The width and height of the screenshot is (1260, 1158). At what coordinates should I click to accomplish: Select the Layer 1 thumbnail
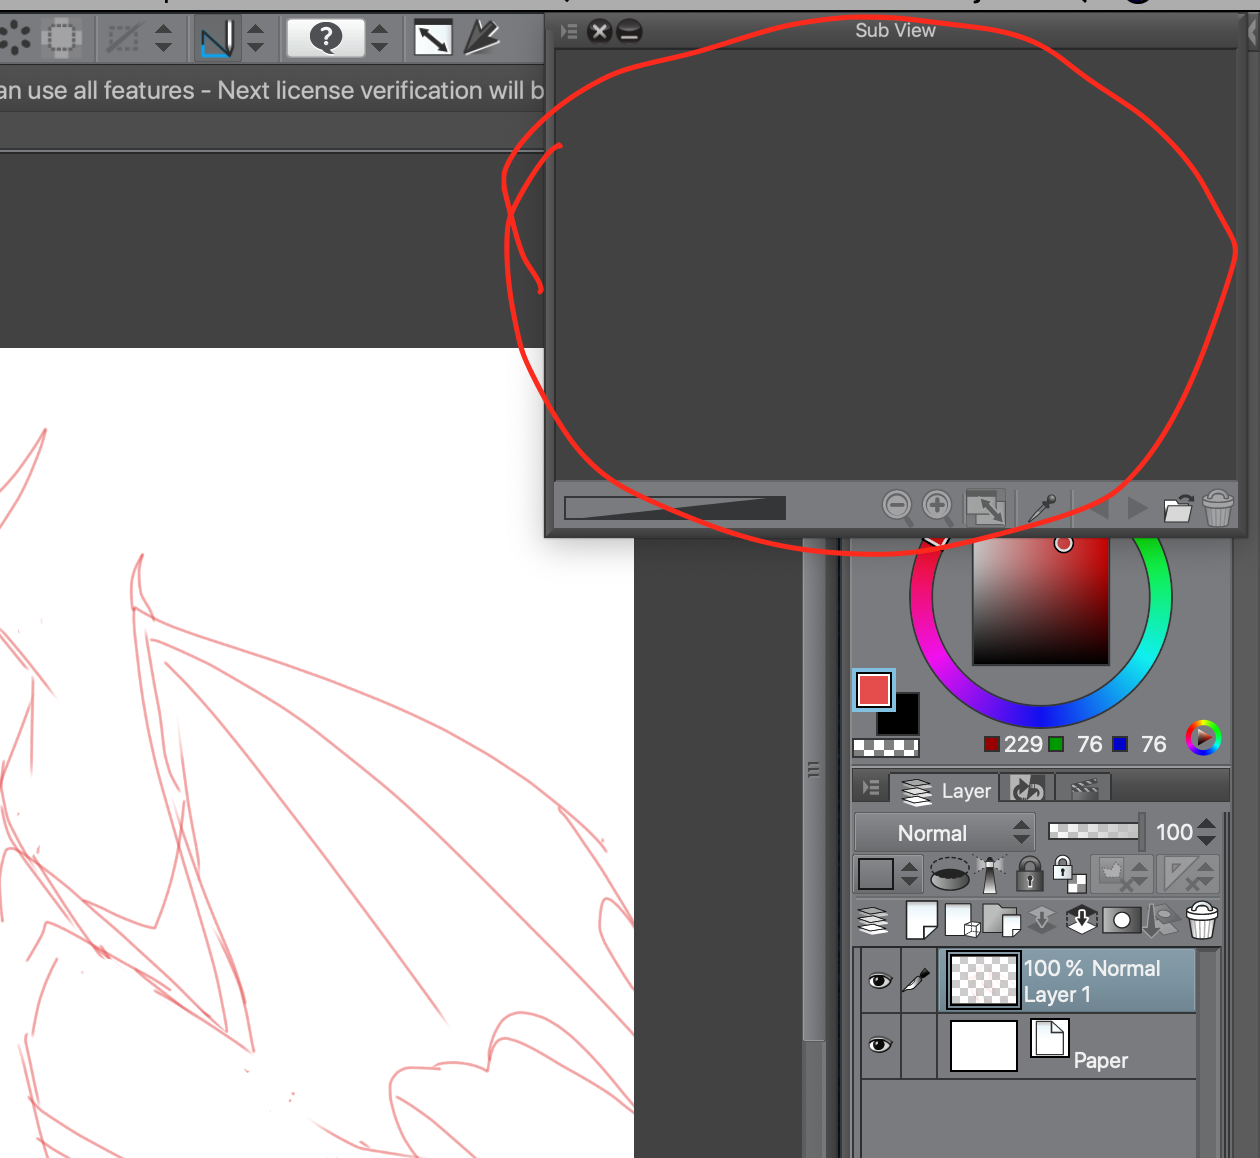pos(984,980)
